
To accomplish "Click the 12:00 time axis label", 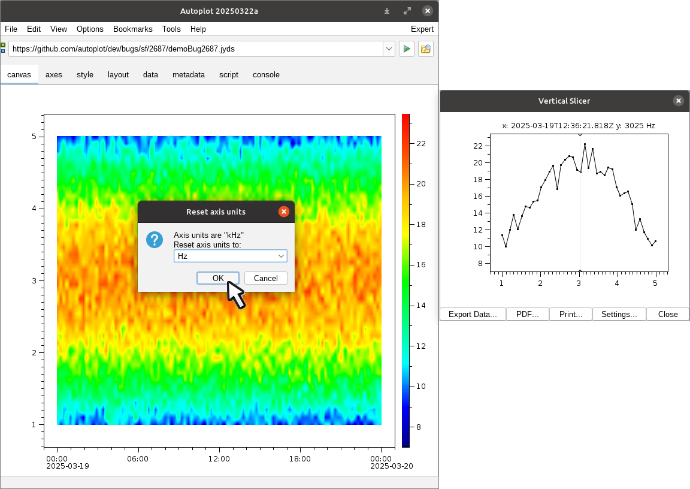I will coord(219,459).
